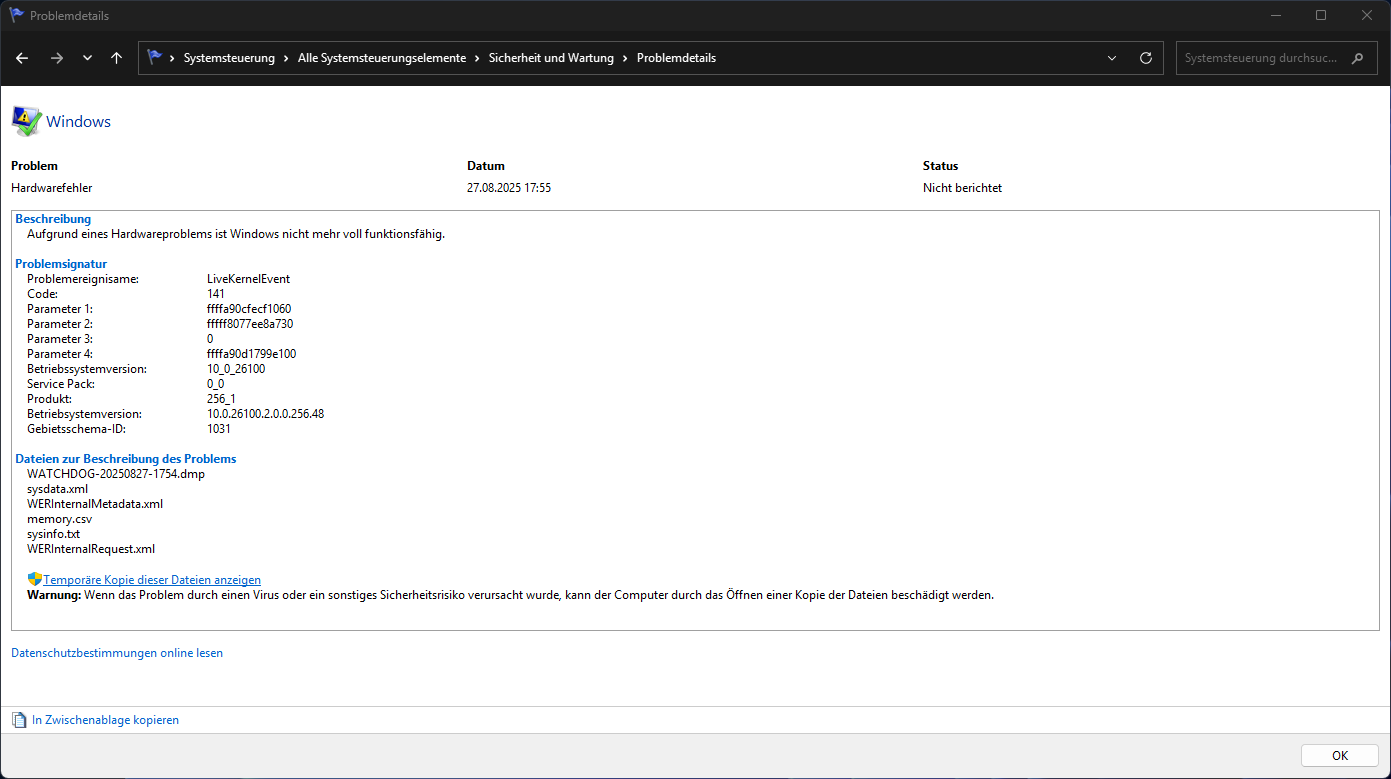Click Parameter 4 value ffffa90d1799e100
The height and width of the screenshot is (779, 1391).
click(x=251, y=354)
